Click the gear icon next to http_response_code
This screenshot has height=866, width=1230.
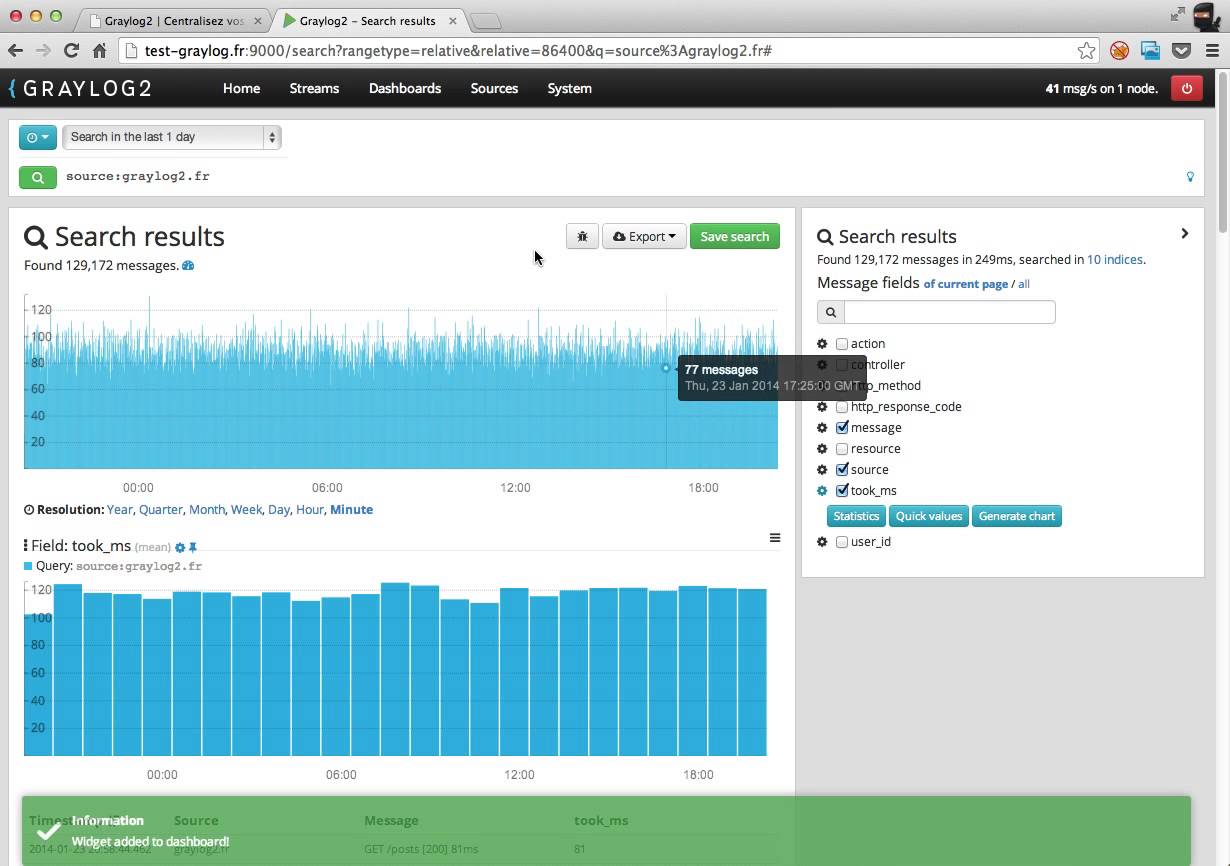[x=822, y=407]
